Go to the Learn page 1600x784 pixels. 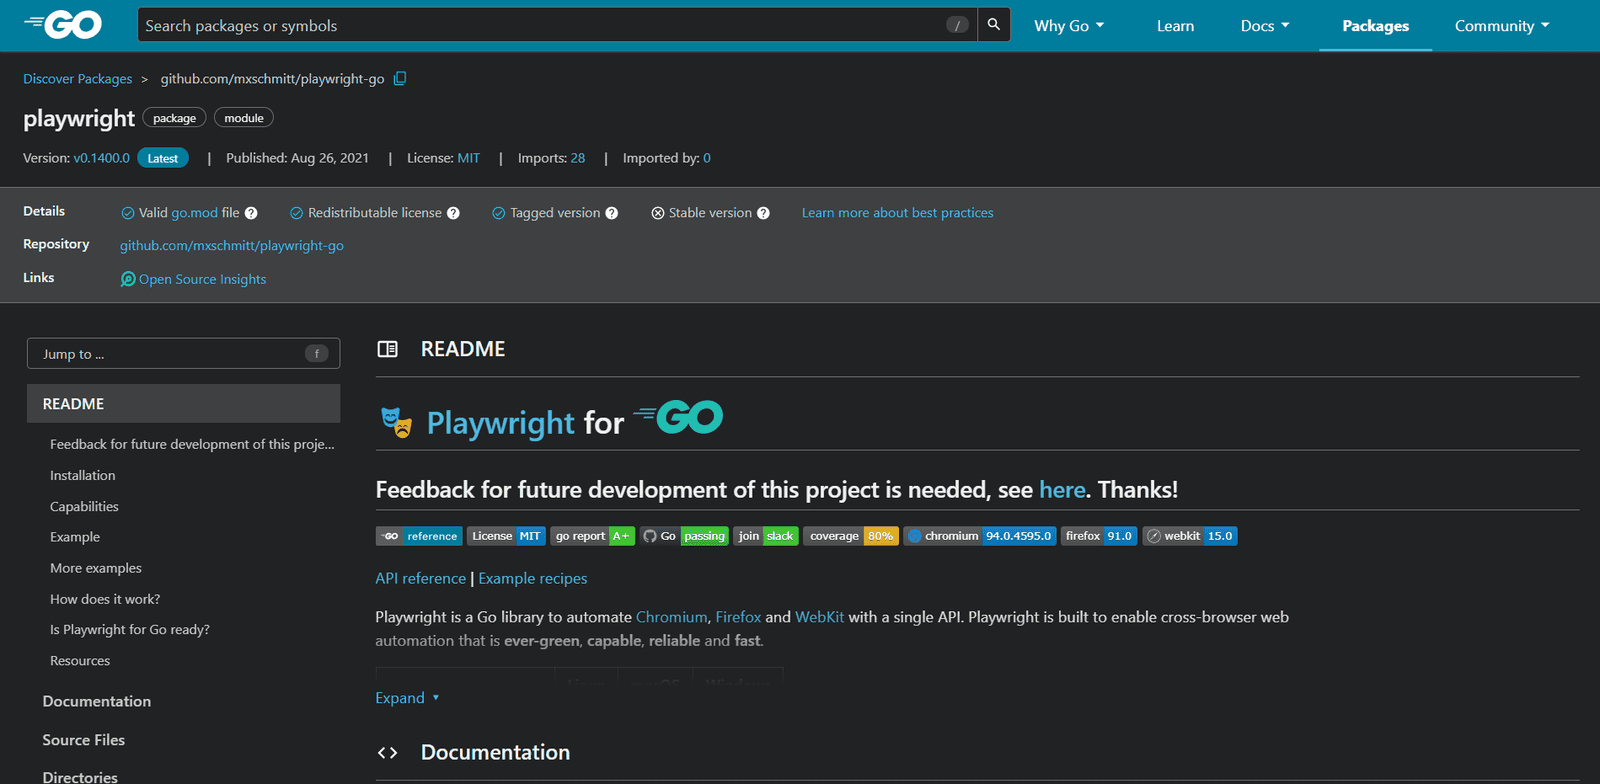(1175, 26)
